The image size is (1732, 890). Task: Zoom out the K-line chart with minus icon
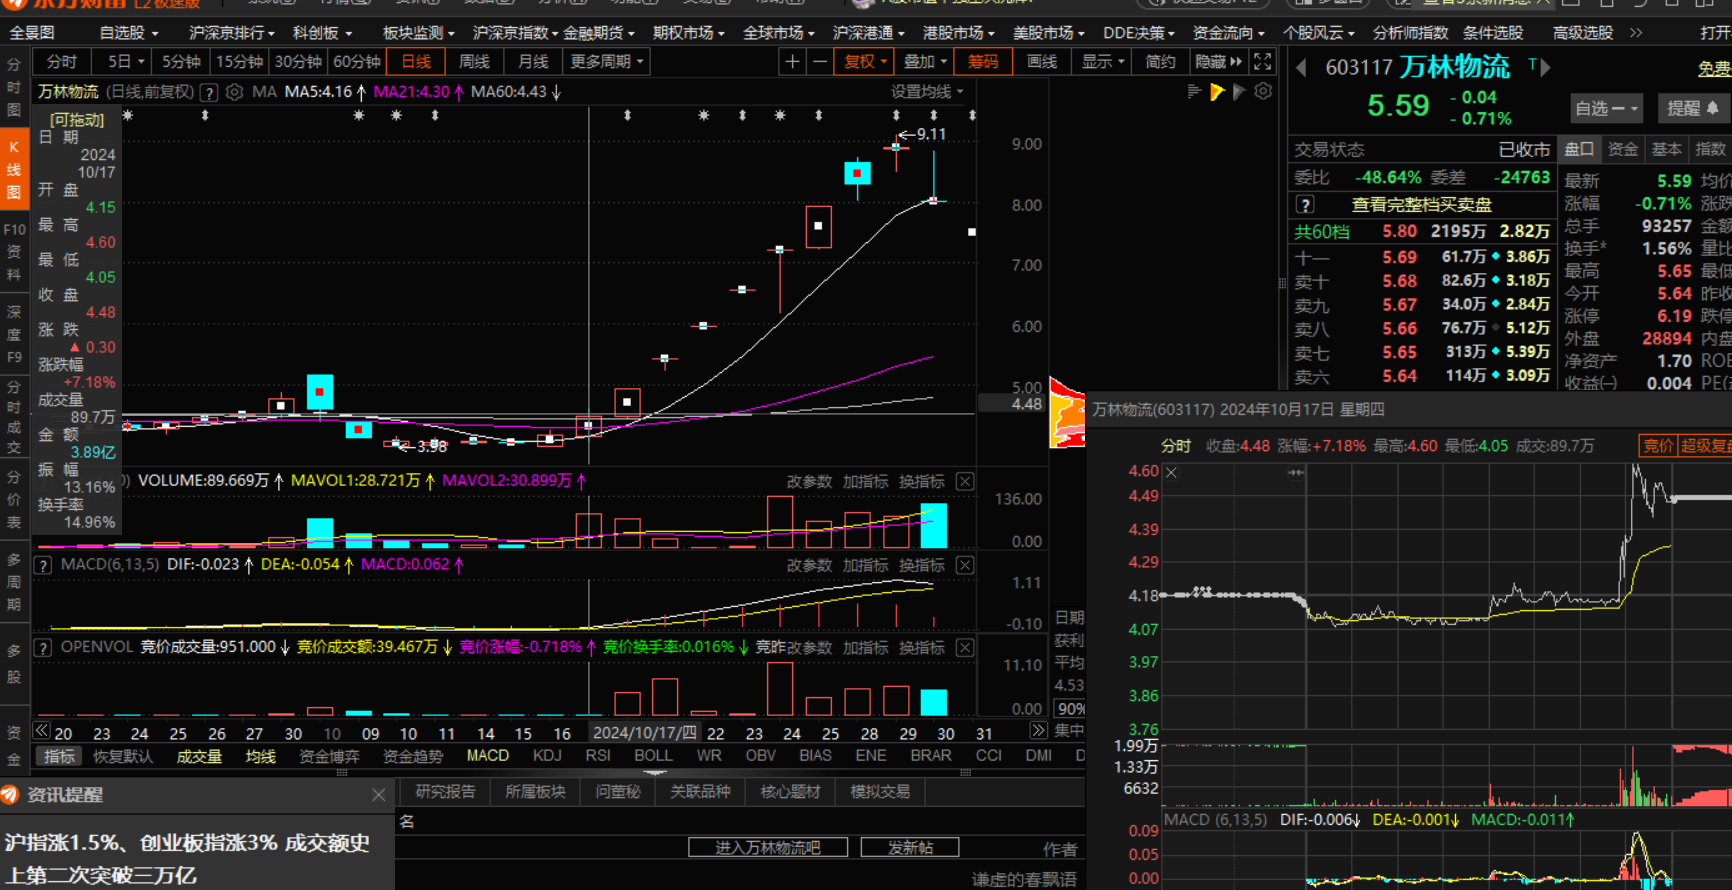pyautogui.click(x=820, y=62)
